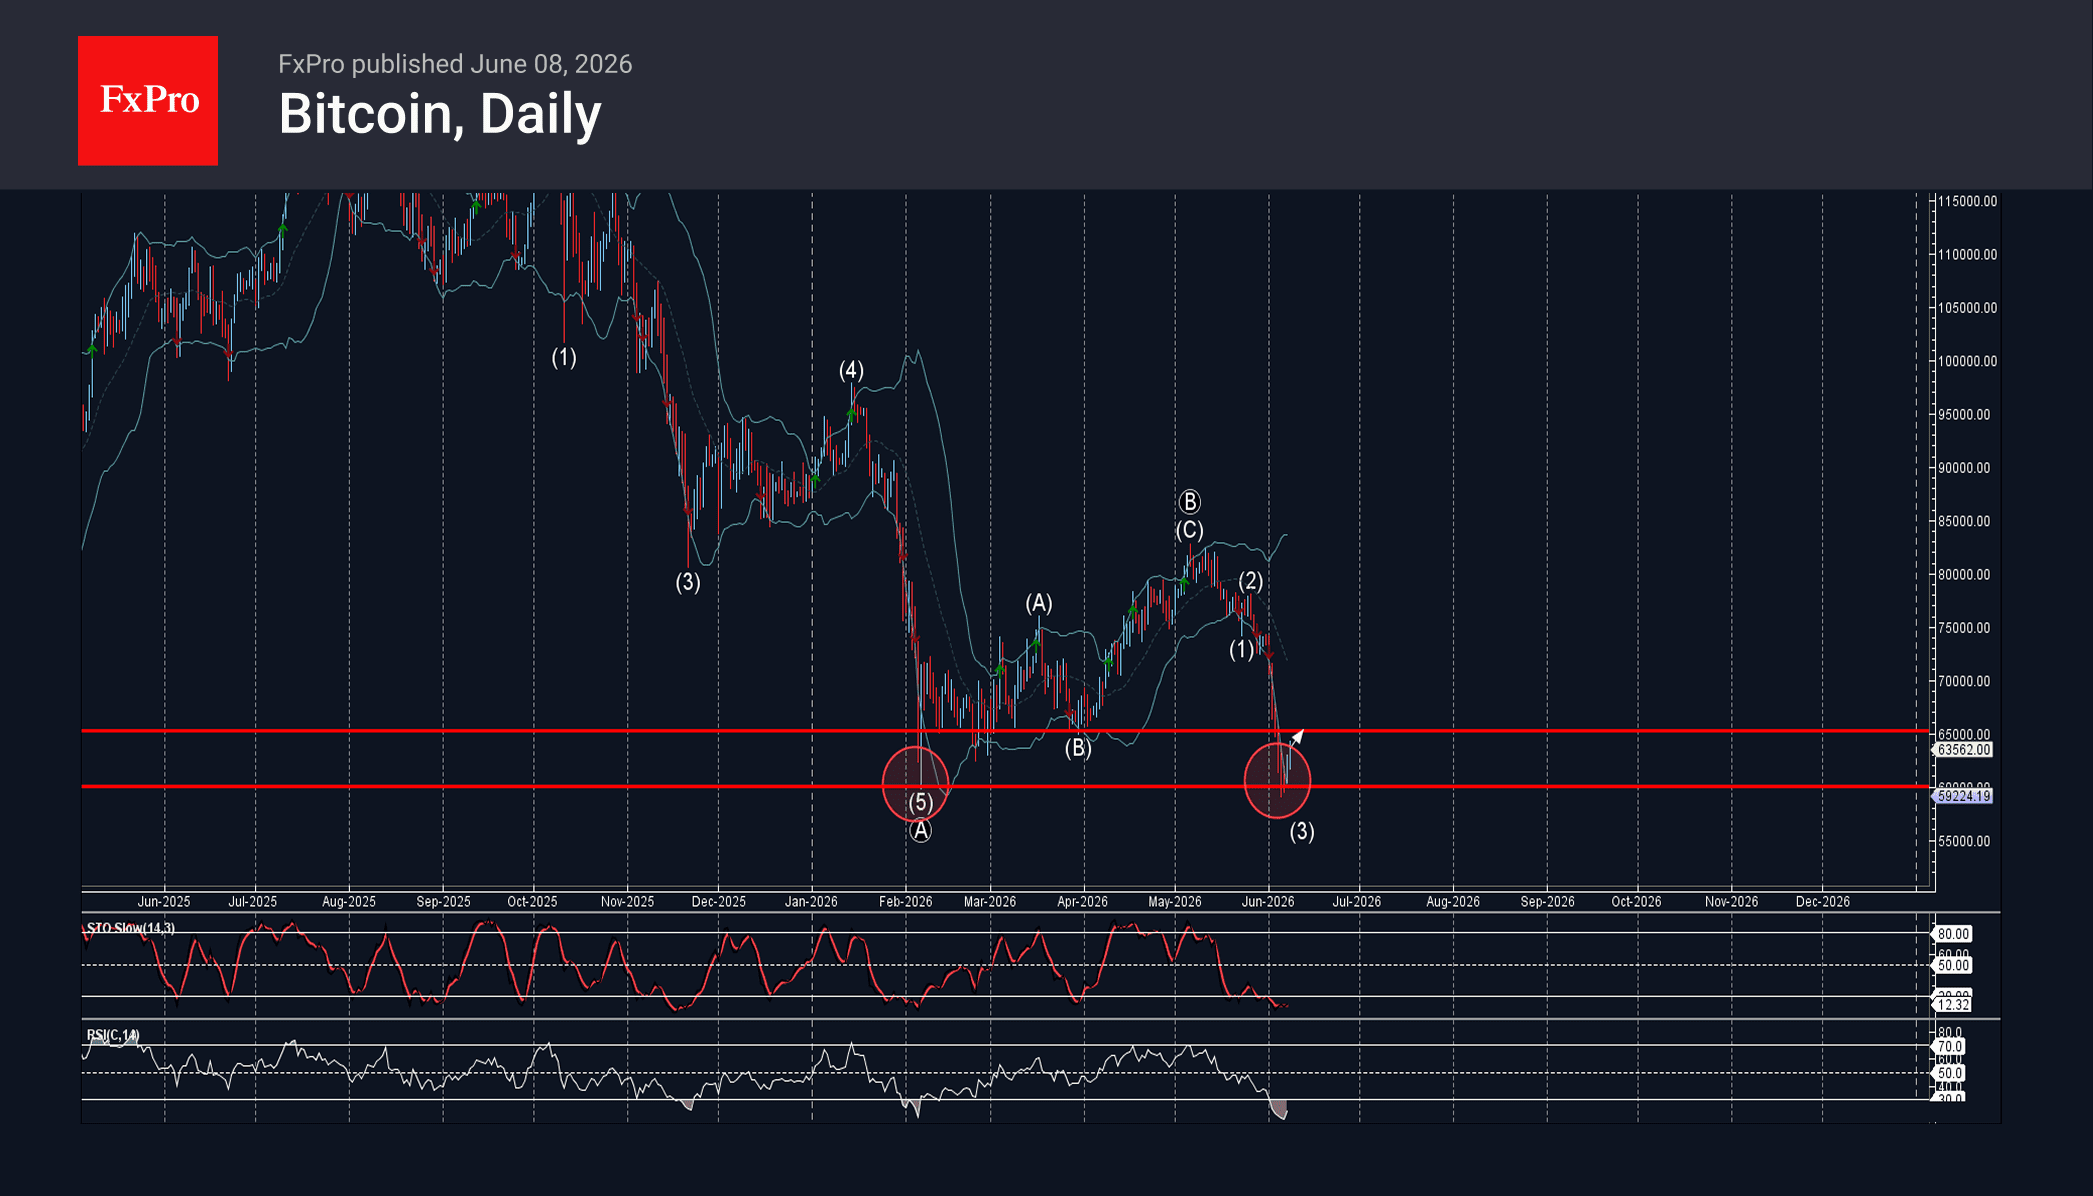Viewport: 2093px width, 1196px height.
Task: Click the 63562.00 price tag
Action: [x=1963, y=749]
